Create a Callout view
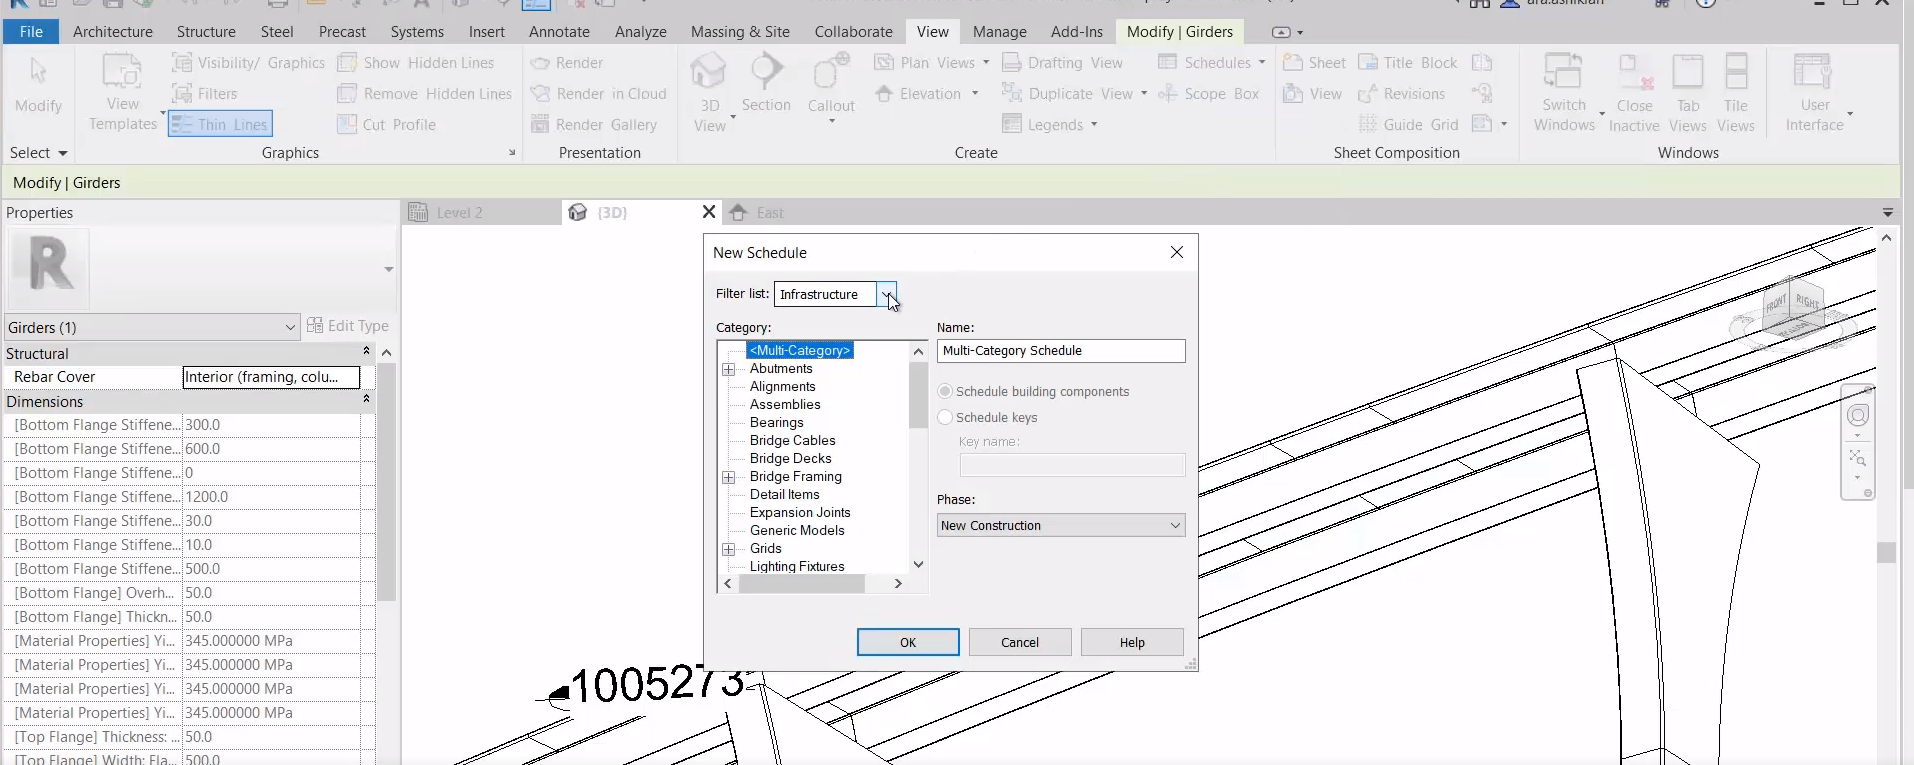Viewport: 1914px width, 765px height. [x=831, y=88]
